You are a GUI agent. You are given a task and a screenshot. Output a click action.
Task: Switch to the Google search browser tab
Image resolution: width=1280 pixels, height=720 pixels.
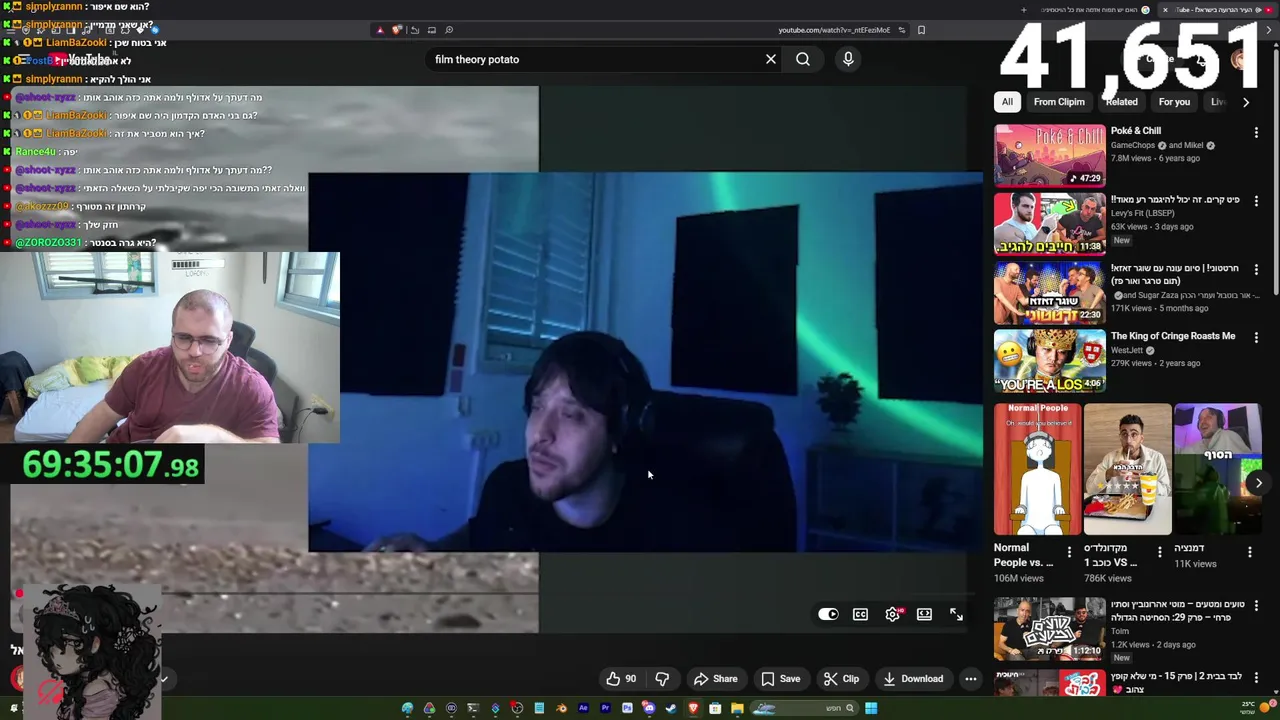coord(1096,10)
